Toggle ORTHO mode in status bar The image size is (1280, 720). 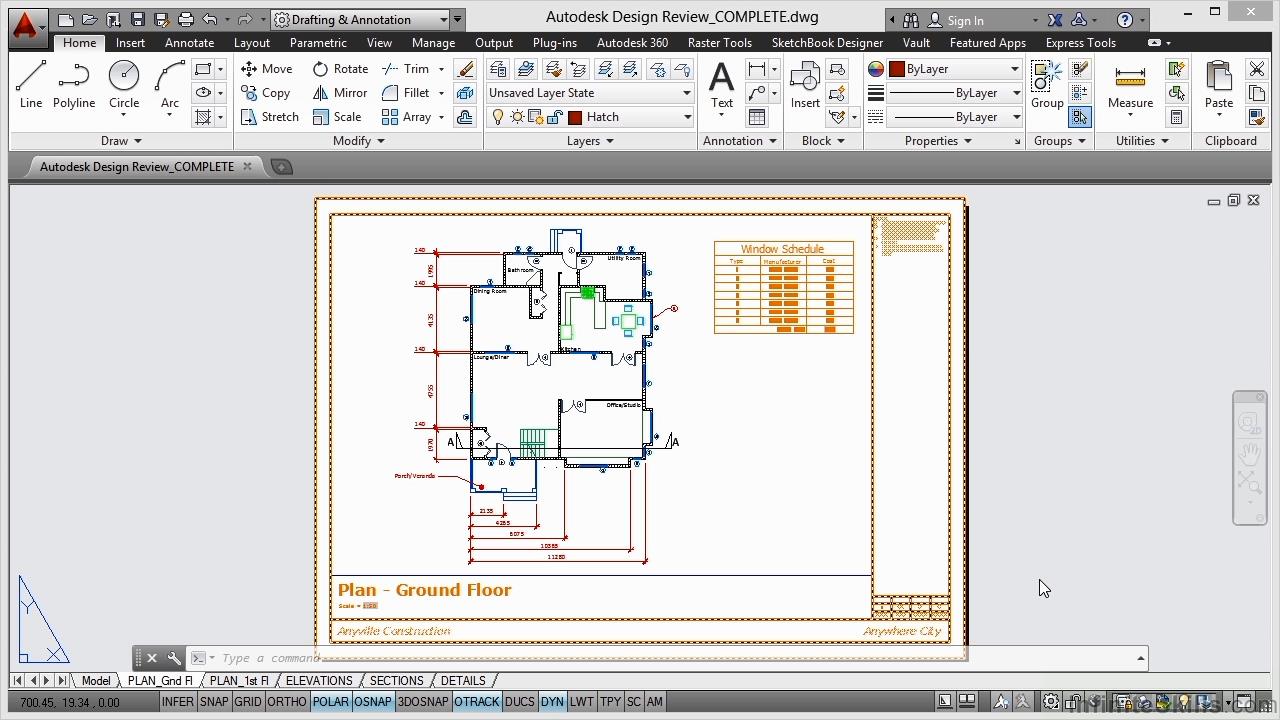tap(287, 702)
